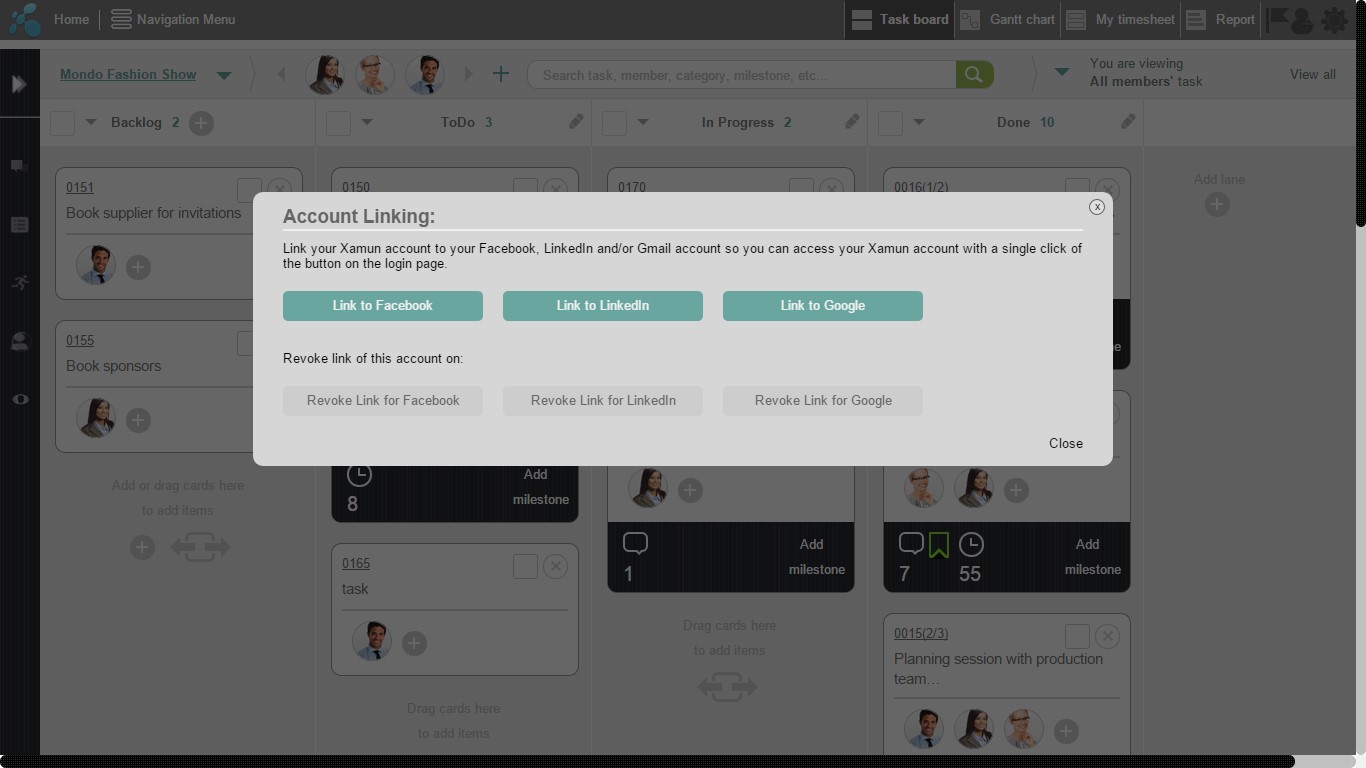Add a new lane with plus icon
The width and height of the screenshot is (1366, 768).
pyautogui.click(x=1217, y=204)
